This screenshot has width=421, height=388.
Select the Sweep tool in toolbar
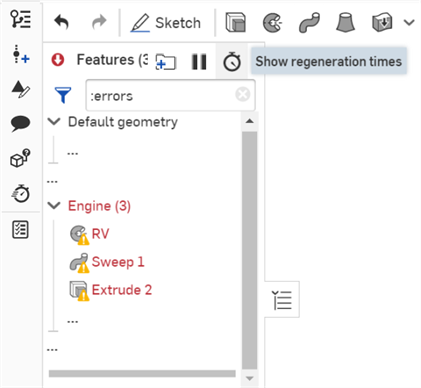(309, 23)
